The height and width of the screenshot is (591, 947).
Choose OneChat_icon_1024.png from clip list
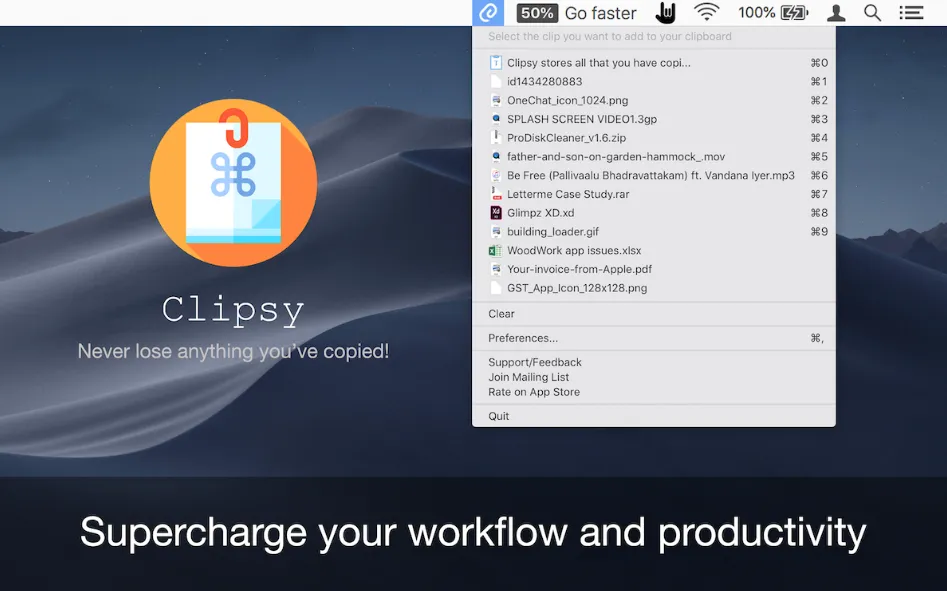(653, 100)
